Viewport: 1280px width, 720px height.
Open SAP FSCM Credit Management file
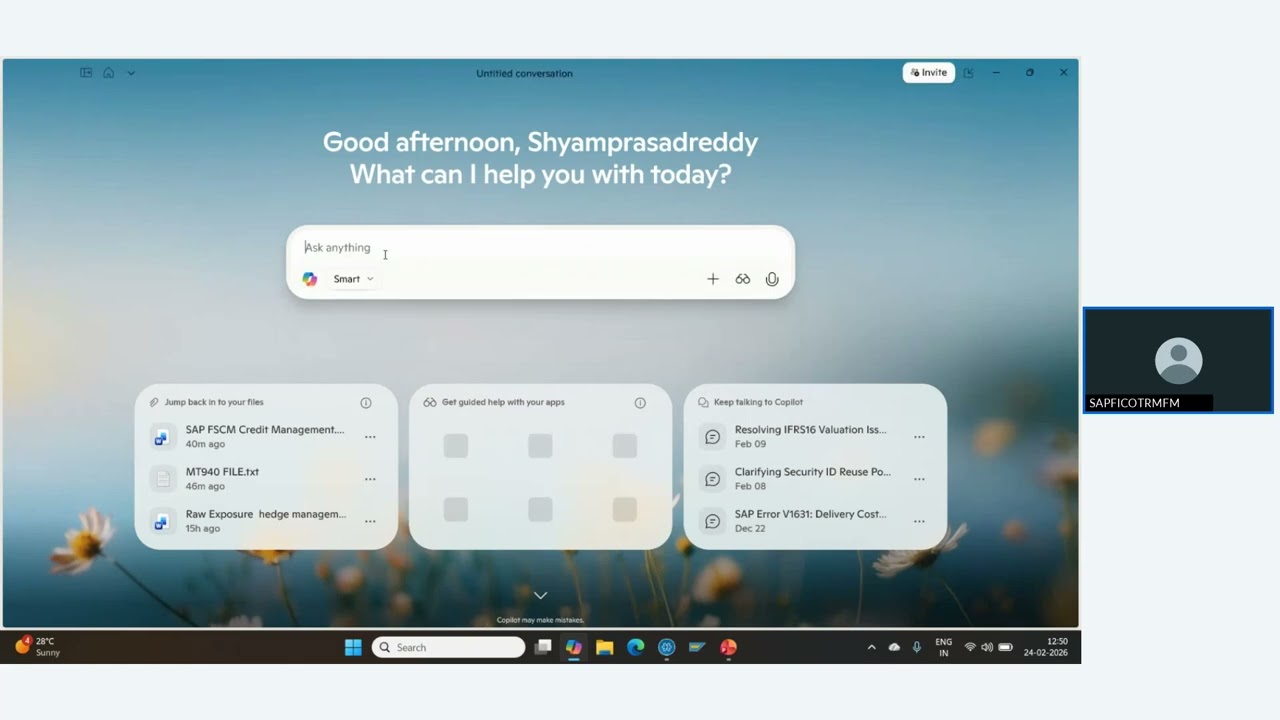pyautogui.click(x=265, y=436)
